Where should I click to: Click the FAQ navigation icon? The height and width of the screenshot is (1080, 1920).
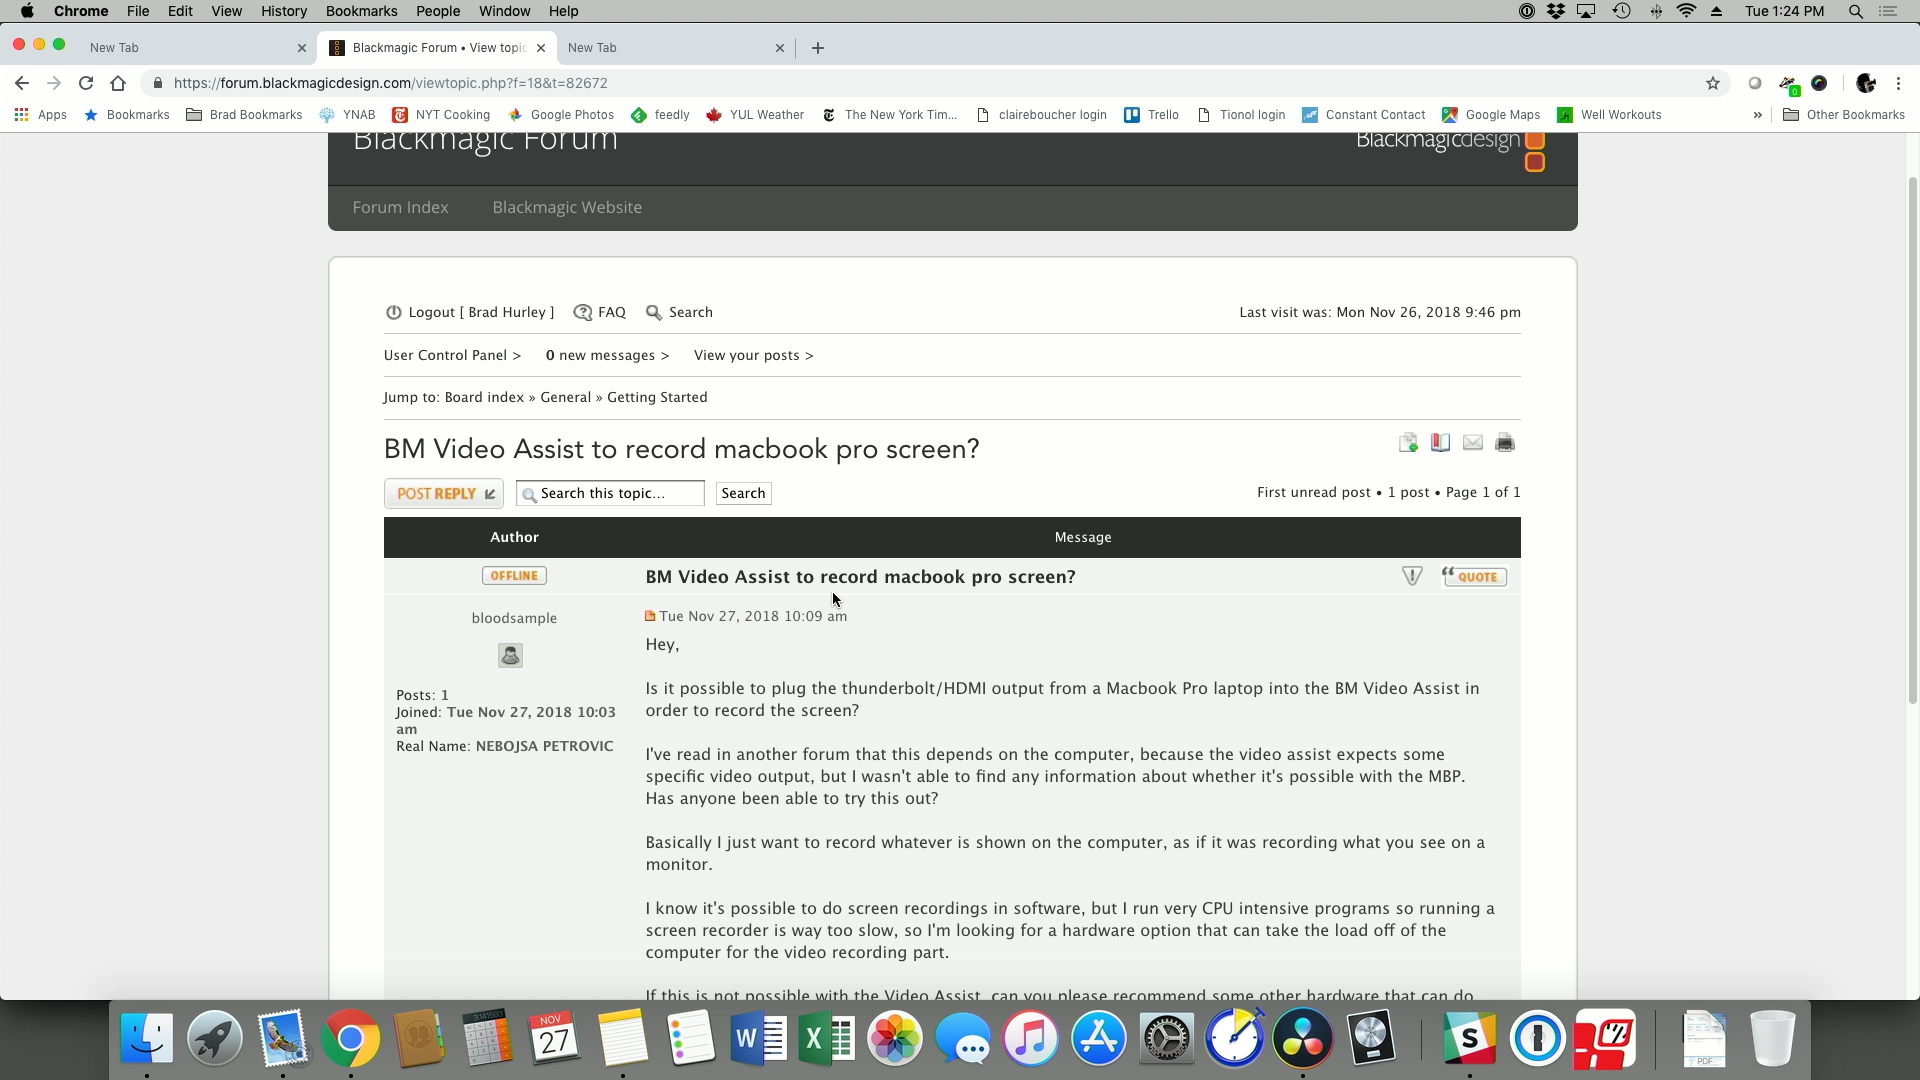582,313
